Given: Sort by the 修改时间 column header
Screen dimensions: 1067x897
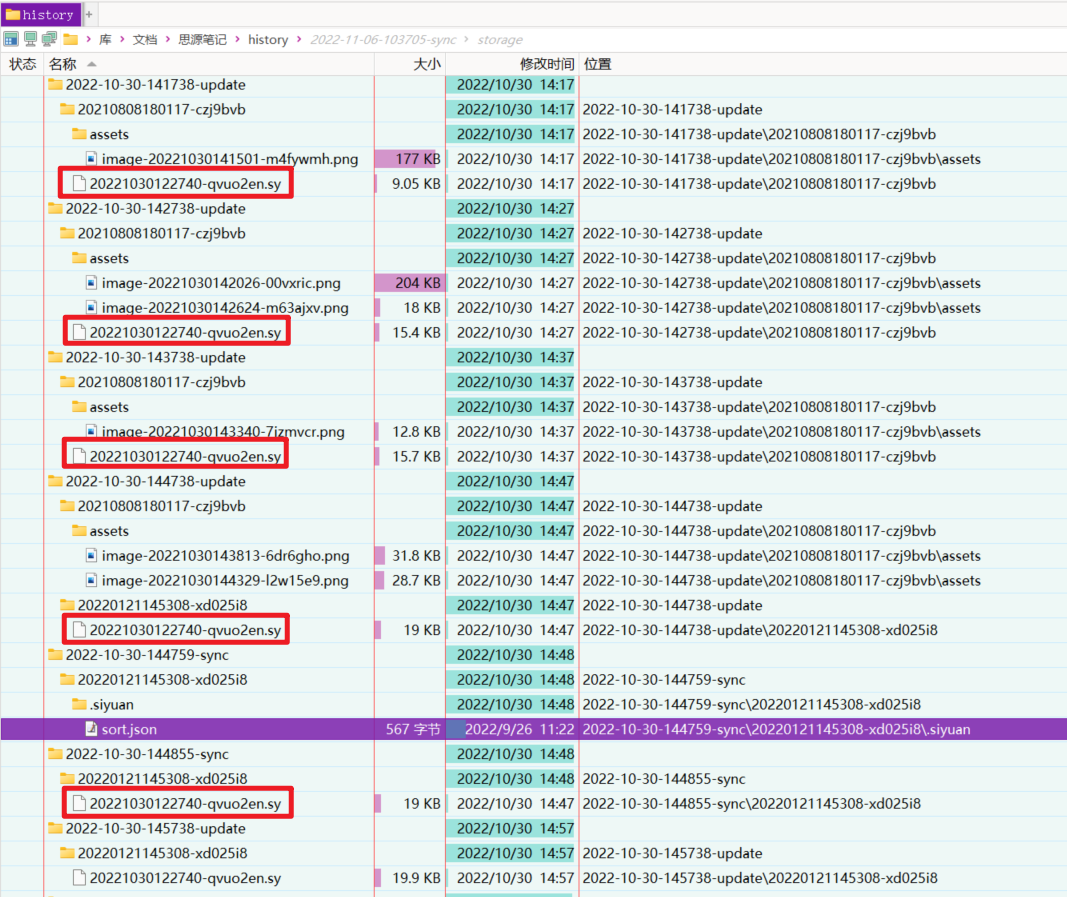Looking at the screenshot, I should pyautogui.click(x=512, y=64).
